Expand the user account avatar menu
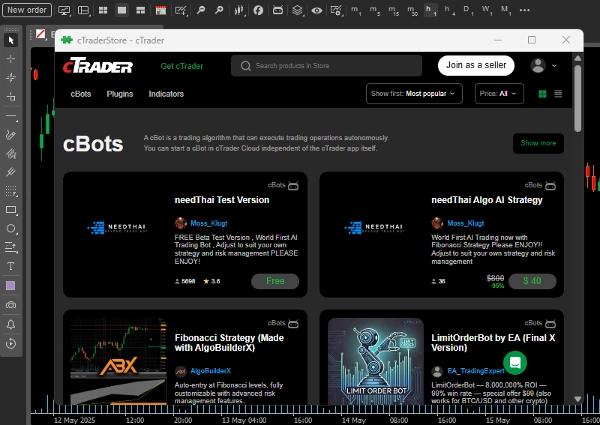Screen dimensions: 600x425 tap(543, 66)
